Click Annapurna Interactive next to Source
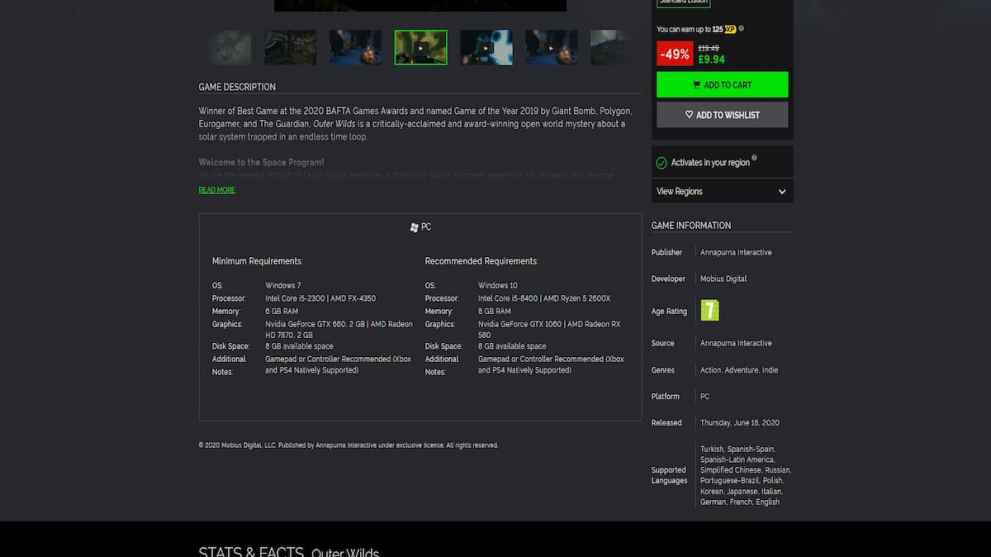 click(x=735, y=343)
